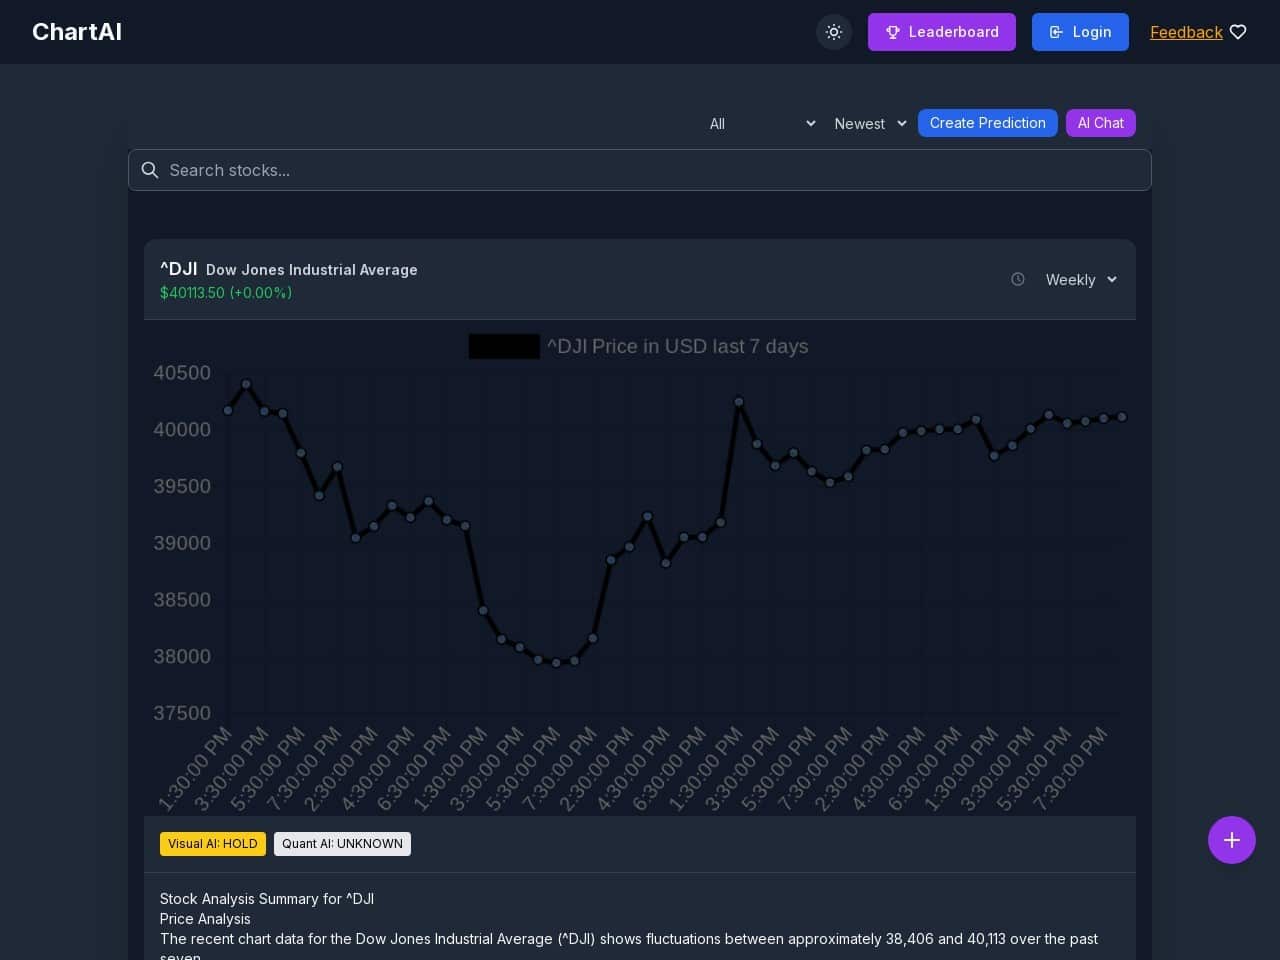The image size is (1280, 960).
Task: Click the Create Prediction button
Action: 987,123
